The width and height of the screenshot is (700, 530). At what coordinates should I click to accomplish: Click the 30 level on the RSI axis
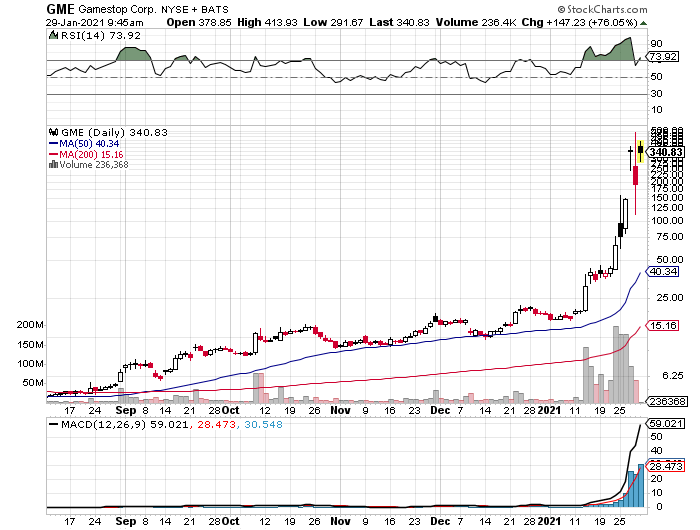tap(656, 94)
